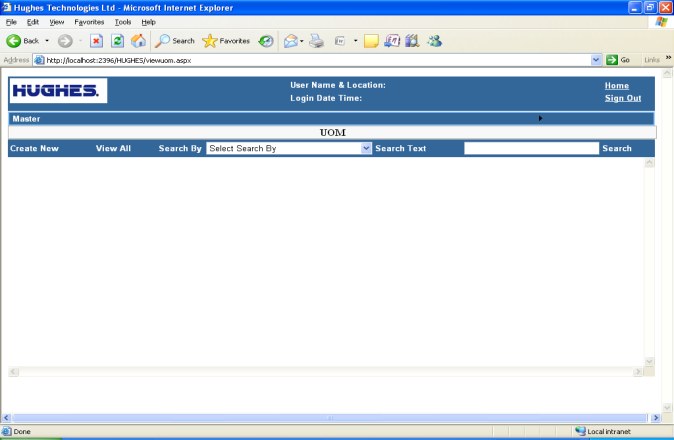Image resolution: width=674 pixels, height=440 pixels.
Task: Expand the Master menu arrow
Action: (x=540, y=118)
